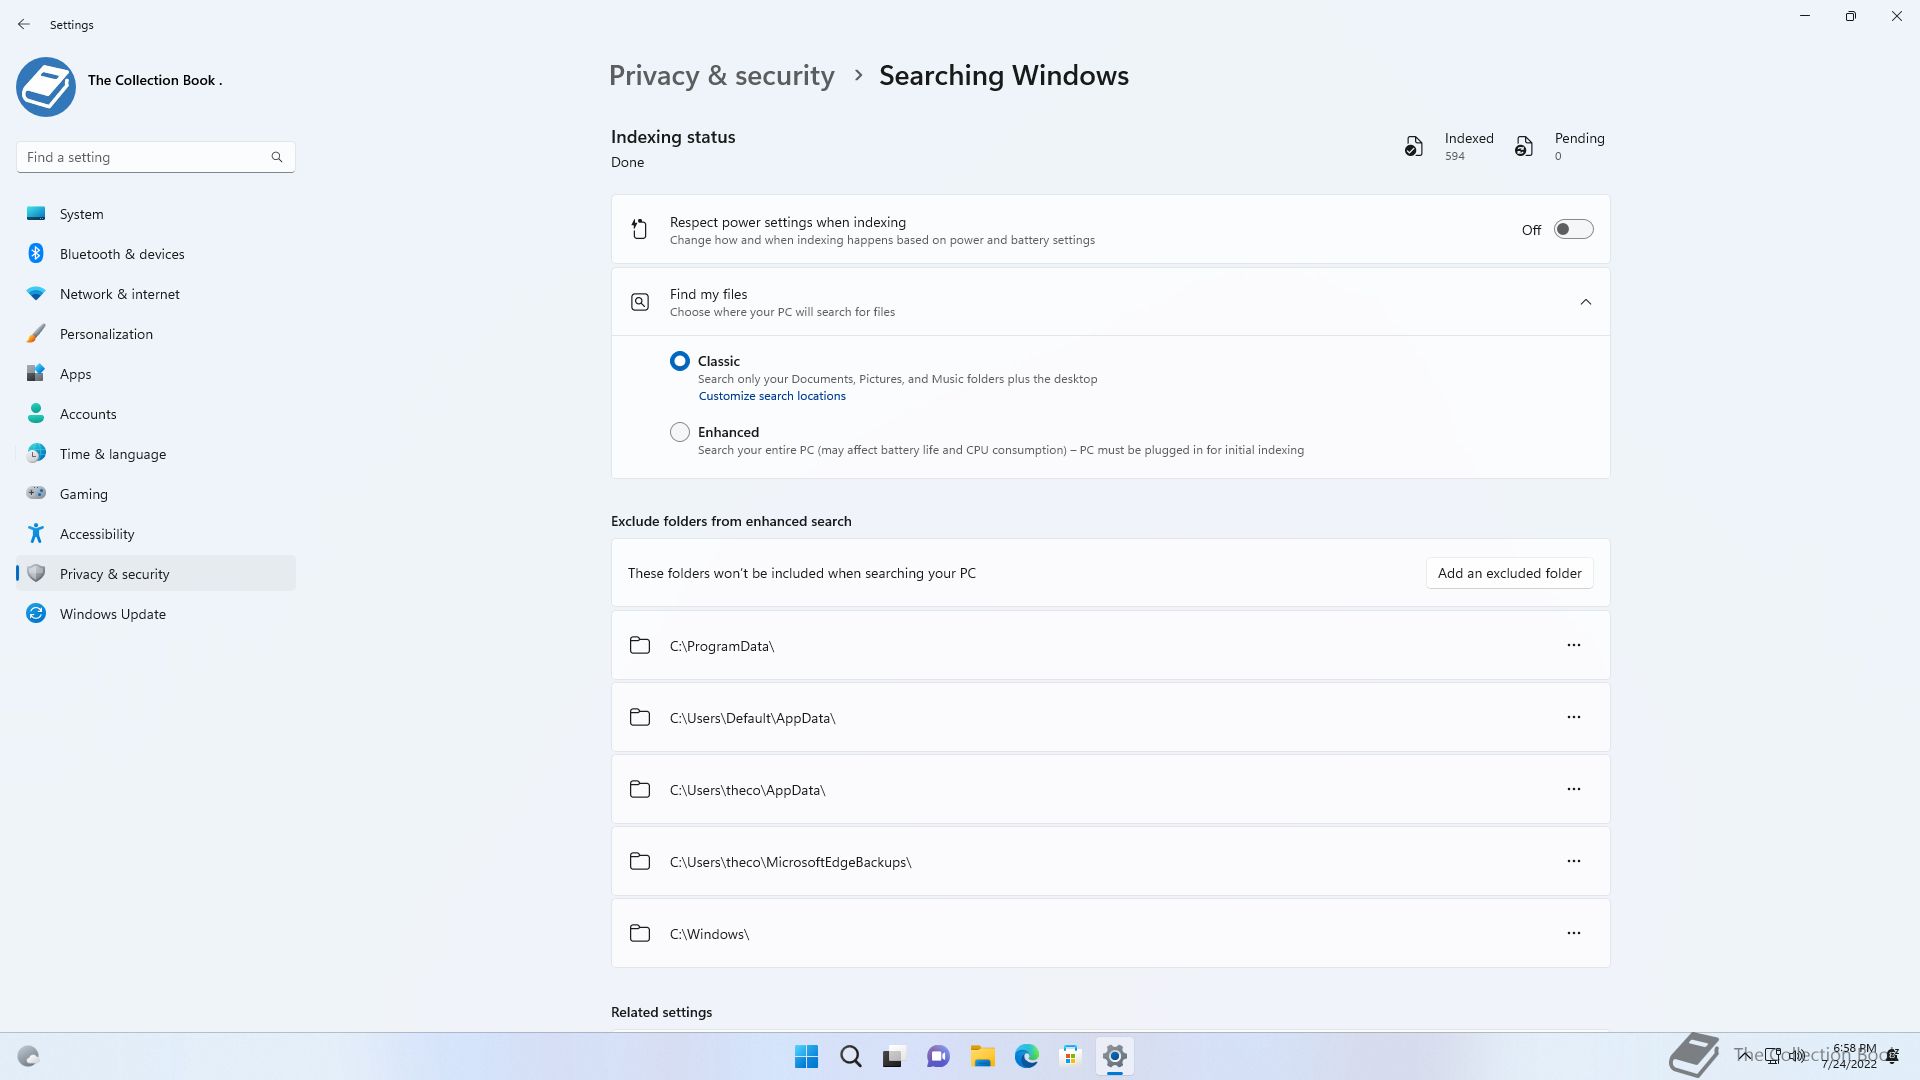Click the Settings gear on taskbar
The height and width of the screenshot is (1080, 1920).
pos(1114,1056)
